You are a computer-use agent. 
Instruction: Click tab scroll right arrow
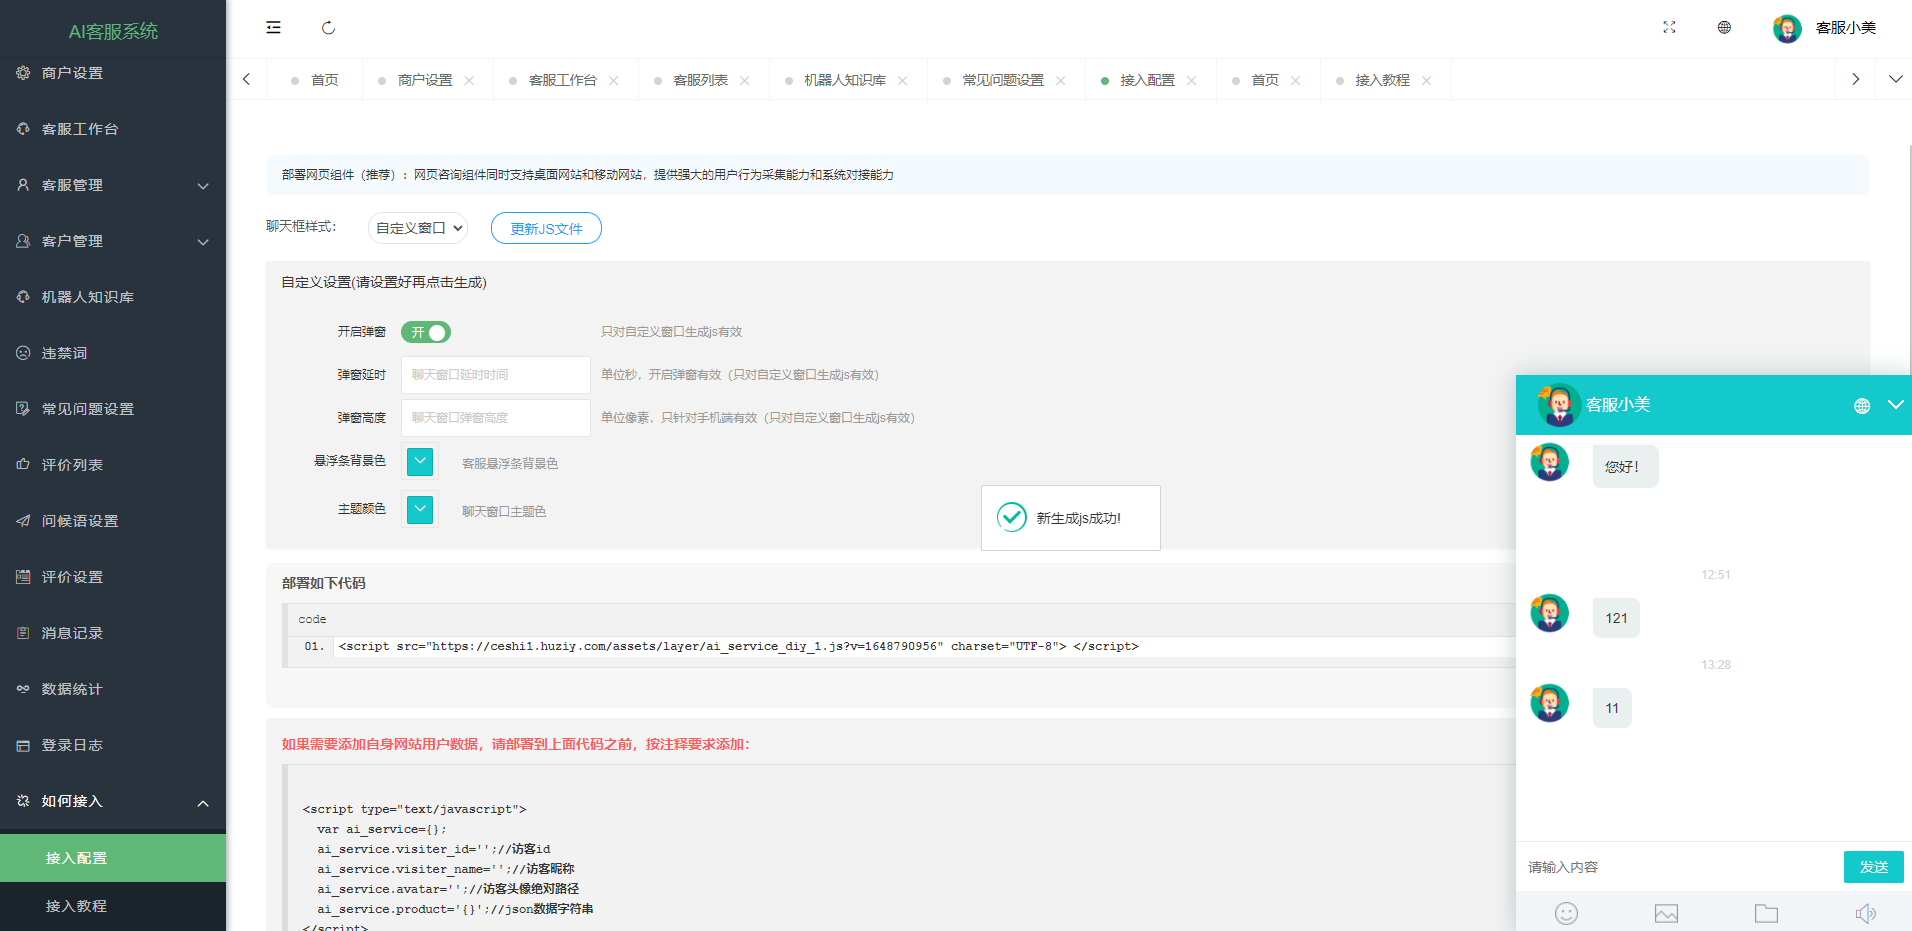1855,79
